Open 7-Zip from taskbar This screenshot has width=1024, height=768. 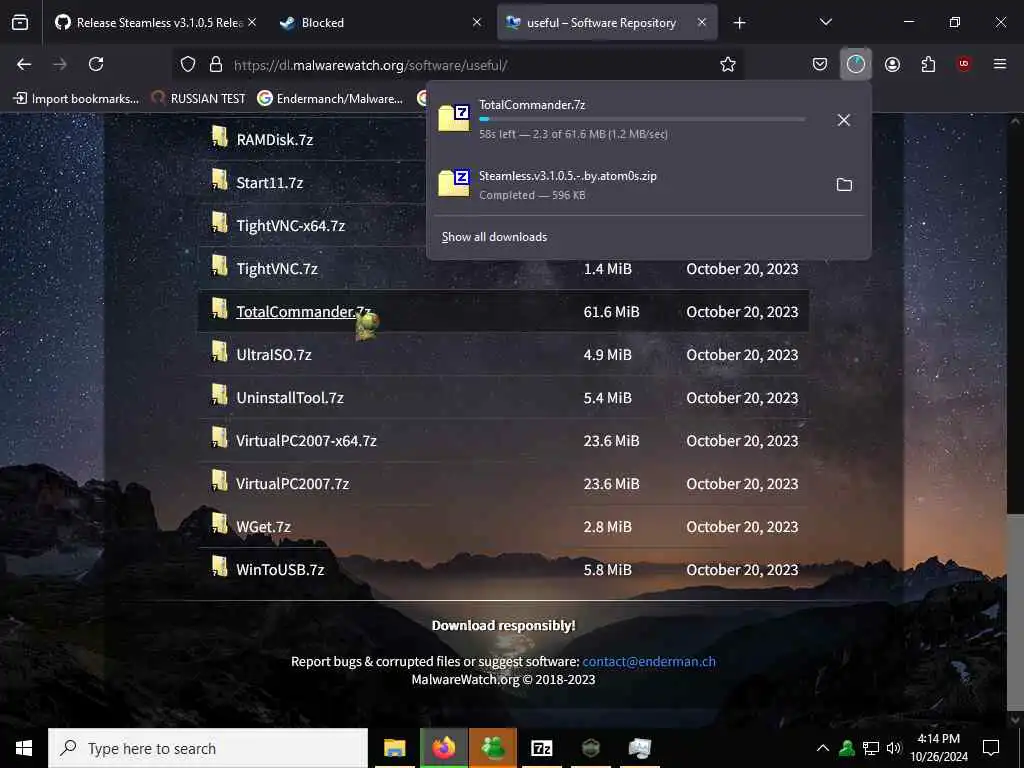point(541,748)
